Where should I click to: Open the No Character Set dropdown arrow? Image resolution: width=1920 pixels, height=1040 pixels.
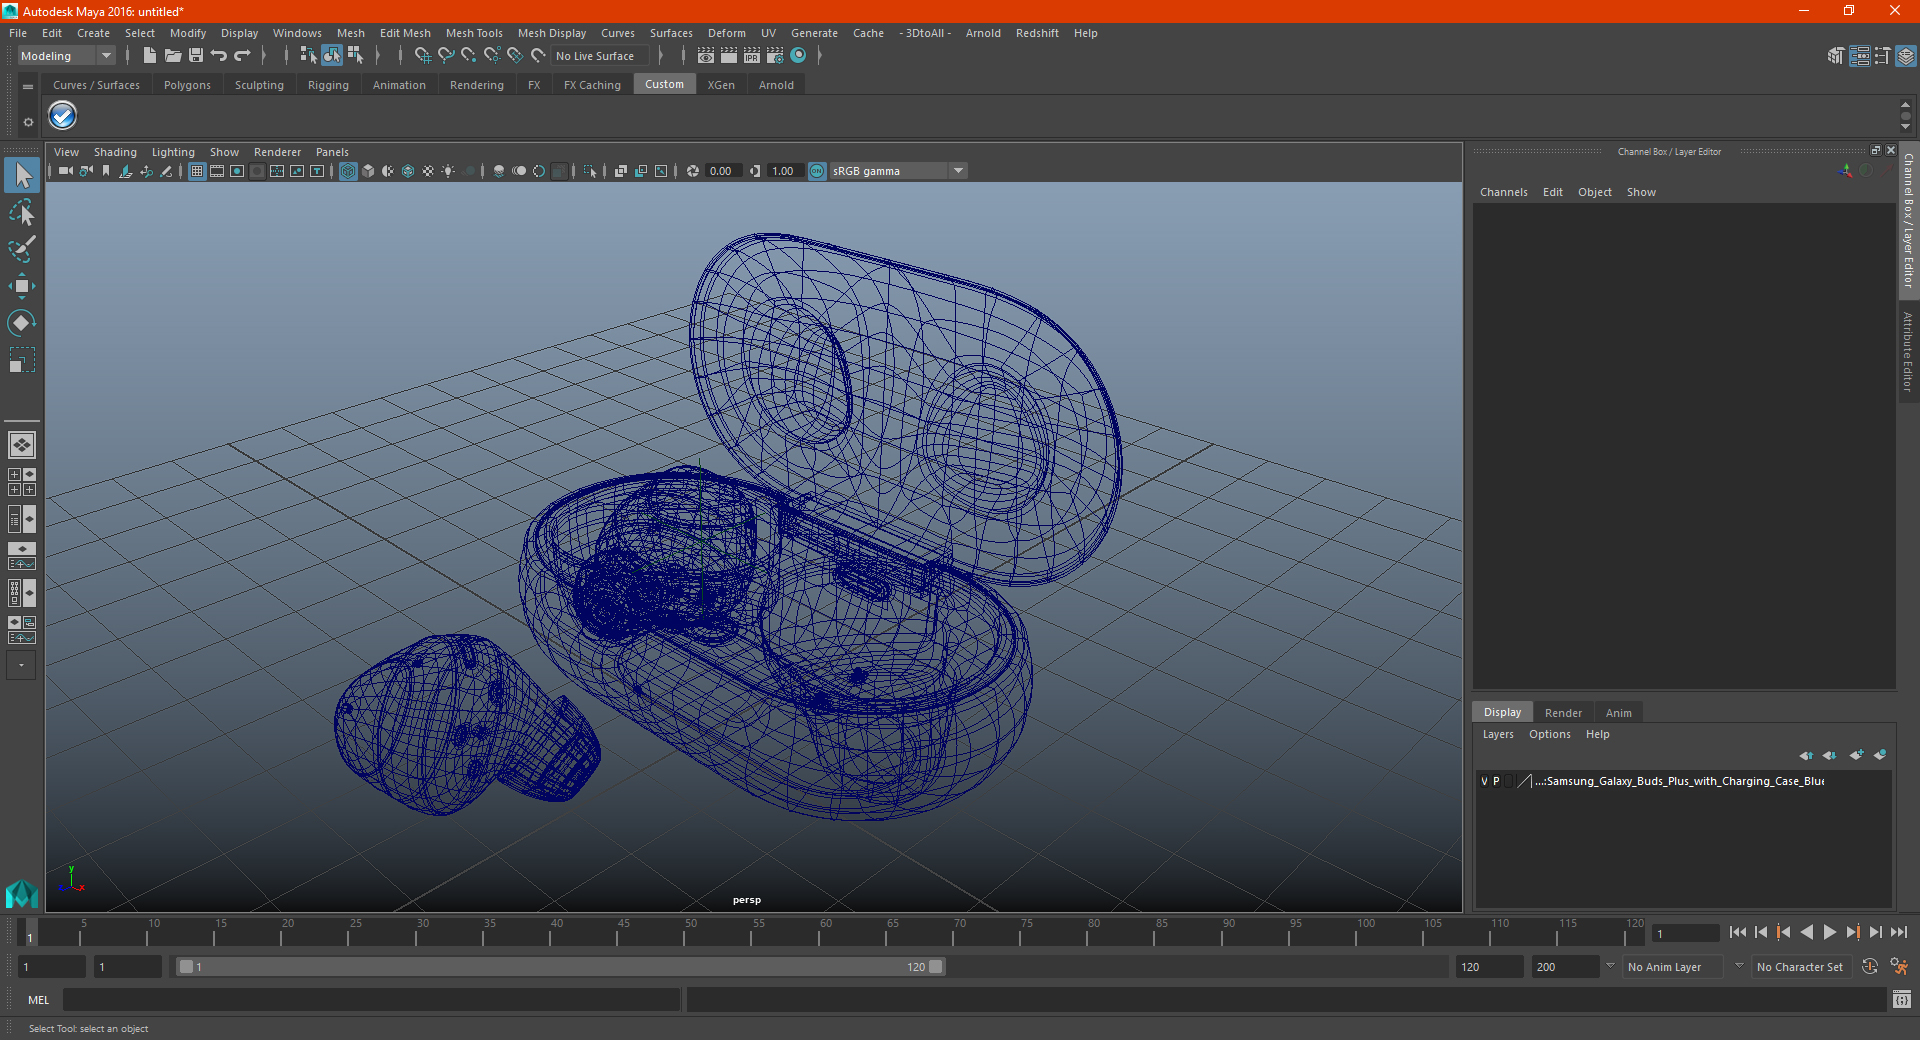[x=1739, y=966]
